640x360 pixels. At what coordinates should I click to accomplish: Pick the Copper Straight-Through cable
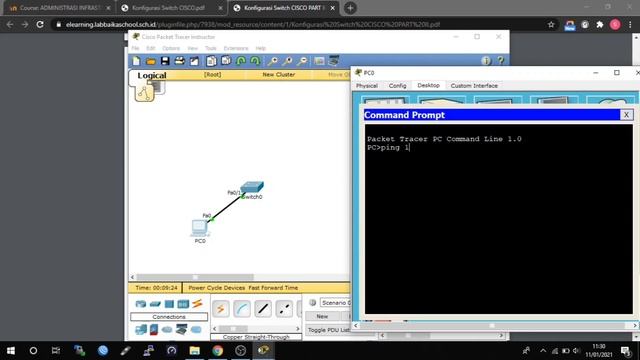[x=263, y=309]
